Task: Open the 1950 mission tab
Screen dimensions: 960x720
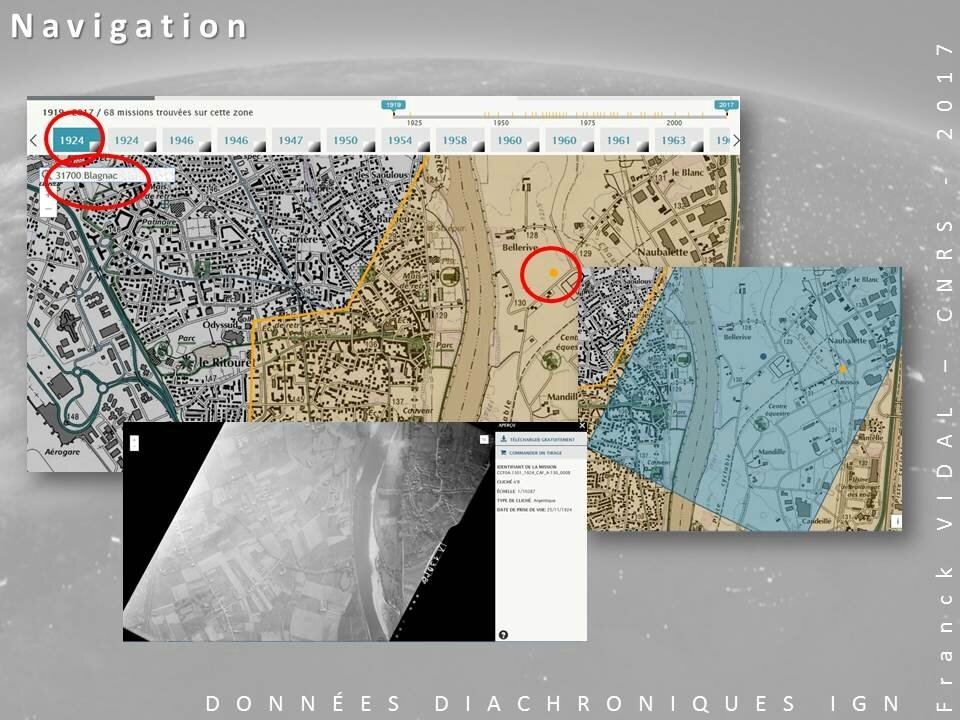Action: [x=351, y=140]
